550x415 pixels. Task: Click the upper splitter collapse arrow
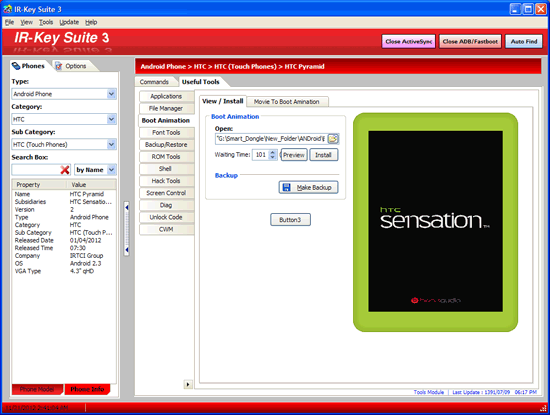point(127,207)
